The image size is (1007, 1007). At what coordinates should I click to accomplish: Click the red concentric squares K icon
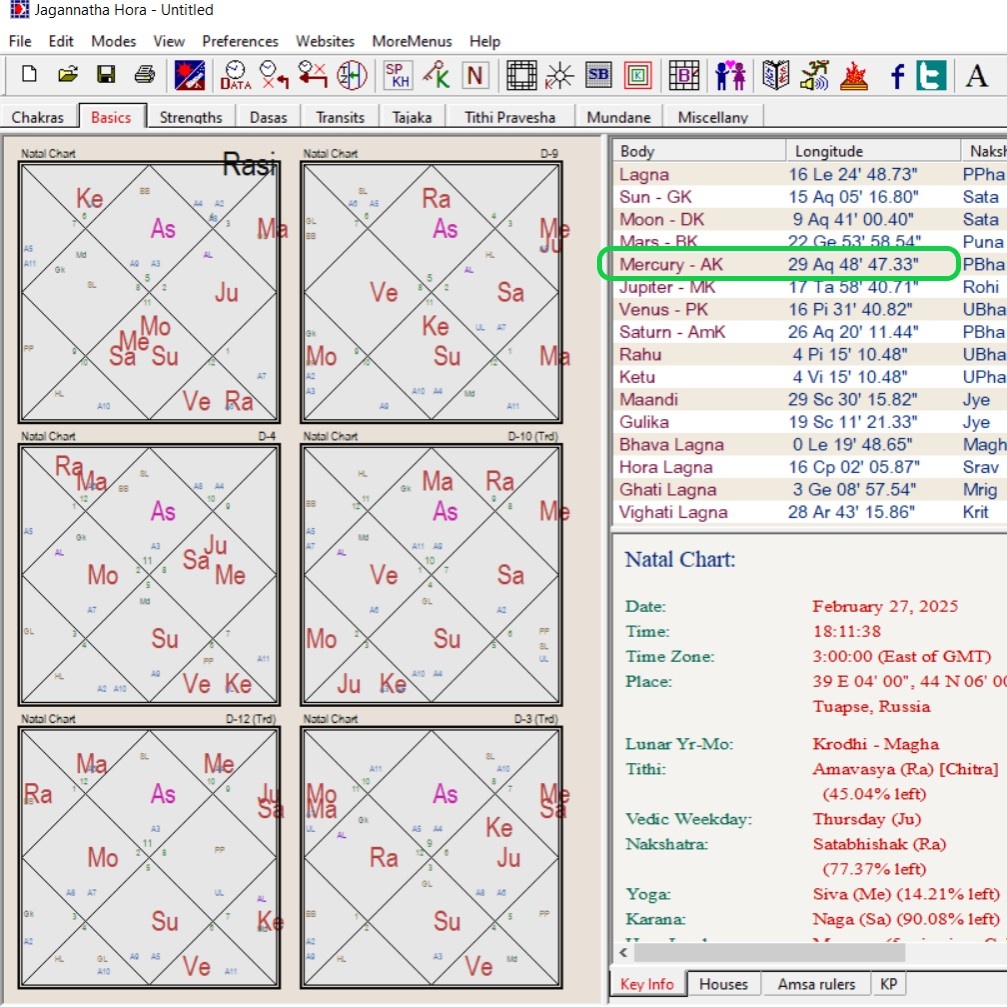[x=638, y=75]
